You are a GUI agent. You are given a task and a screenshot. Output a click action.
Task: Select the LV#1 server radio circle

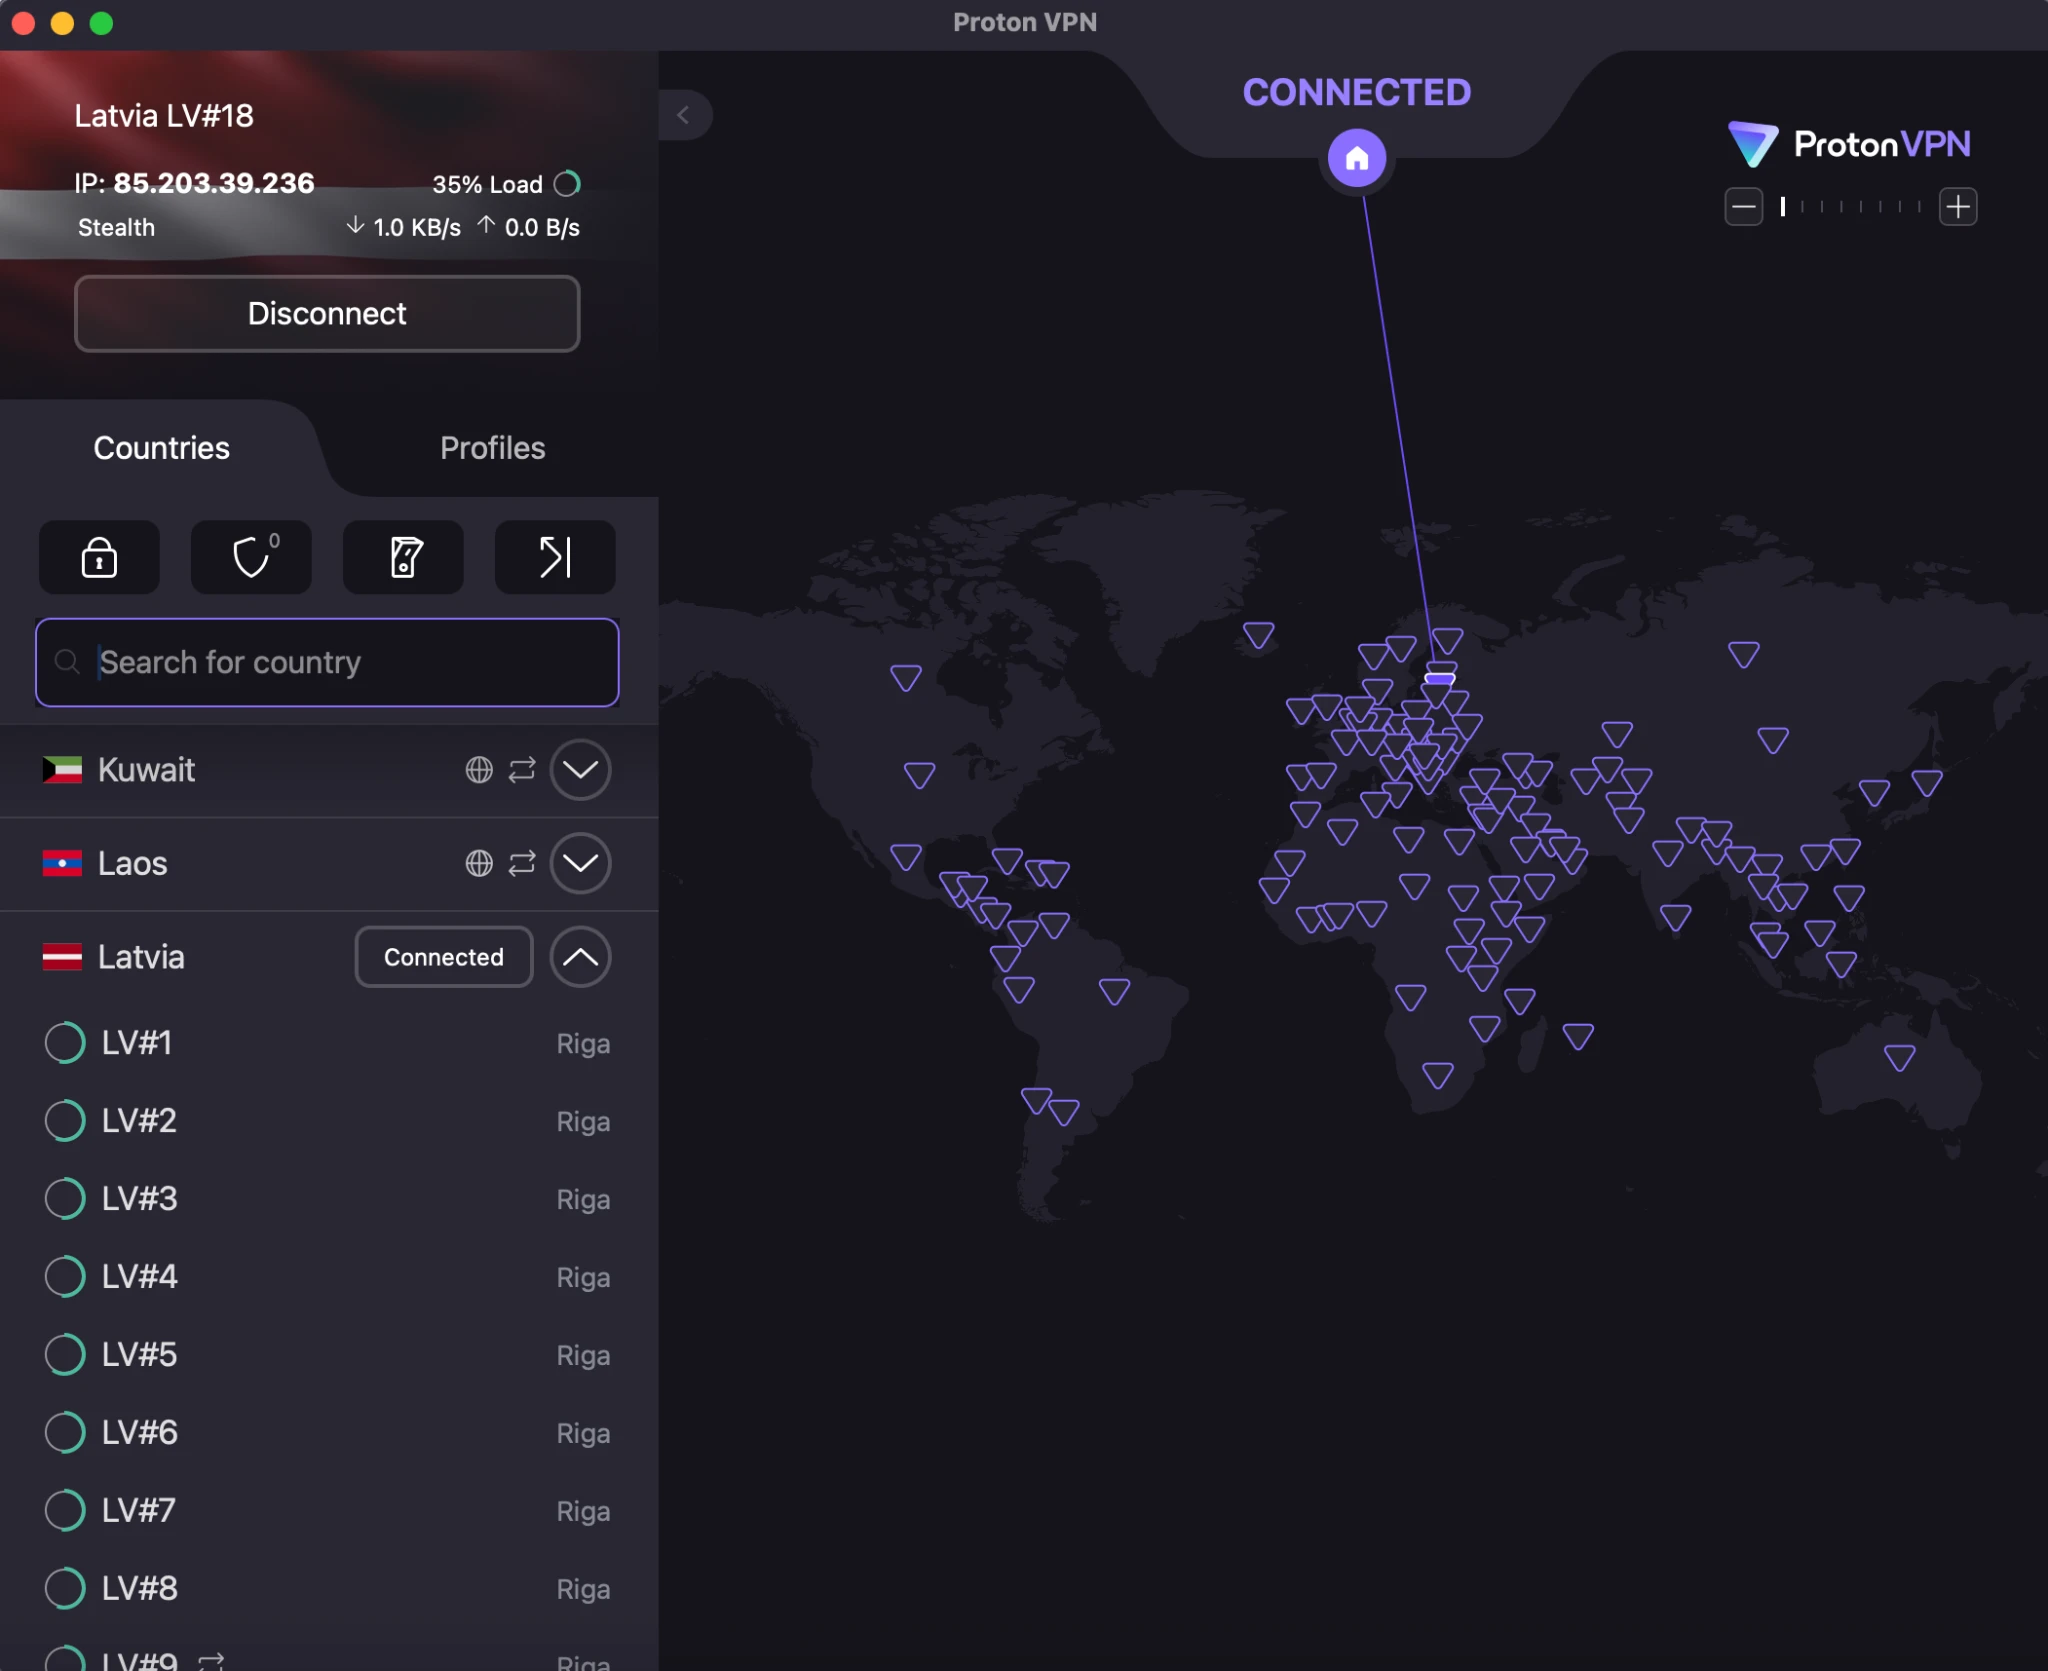[x=64, y=1042]
